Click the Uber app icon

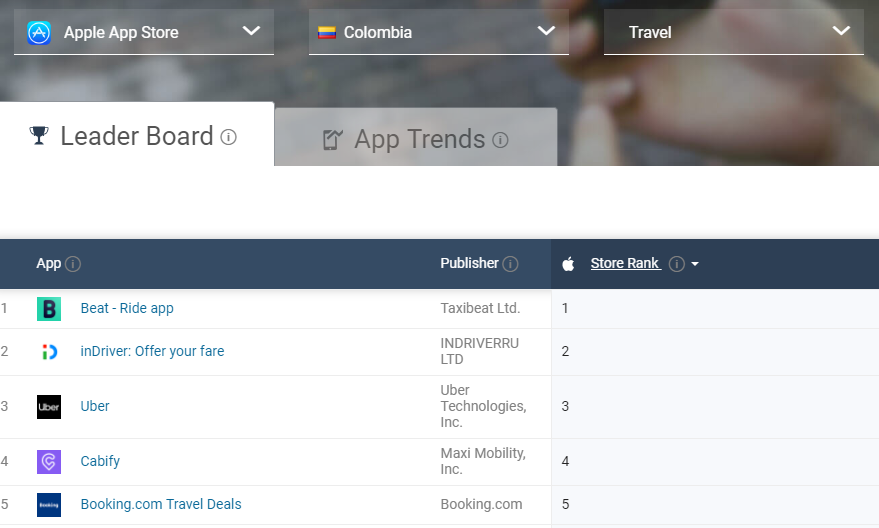pos(49,407)
